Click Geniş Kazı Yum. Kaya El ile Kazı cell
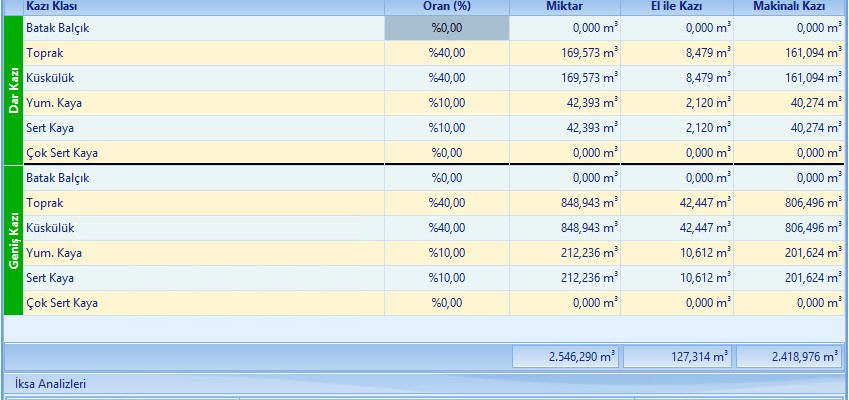Viewport: 849px width, 400px height. pyautogui.click(x=676, y=253)
